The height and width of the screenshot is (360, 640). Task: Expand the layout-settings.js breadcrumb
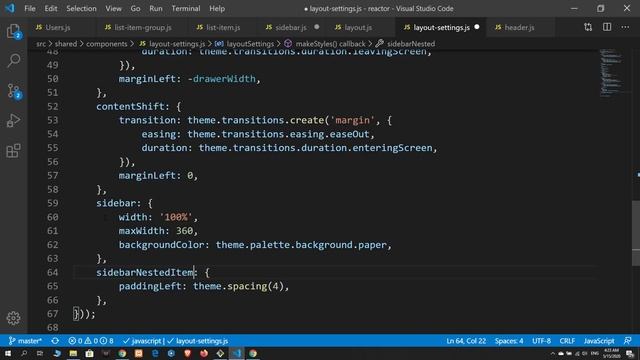coord(172,44)
